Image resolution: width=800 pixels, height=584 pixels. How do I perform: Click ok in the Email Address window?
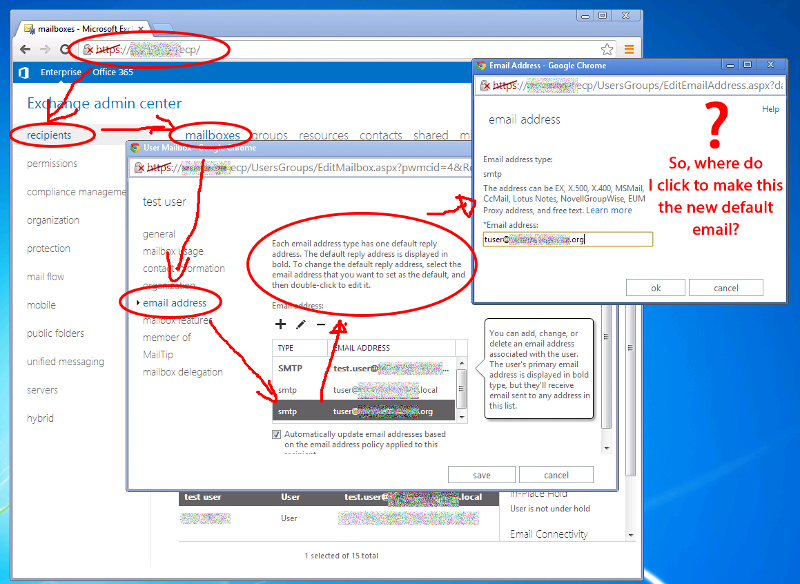pos(656,288)
